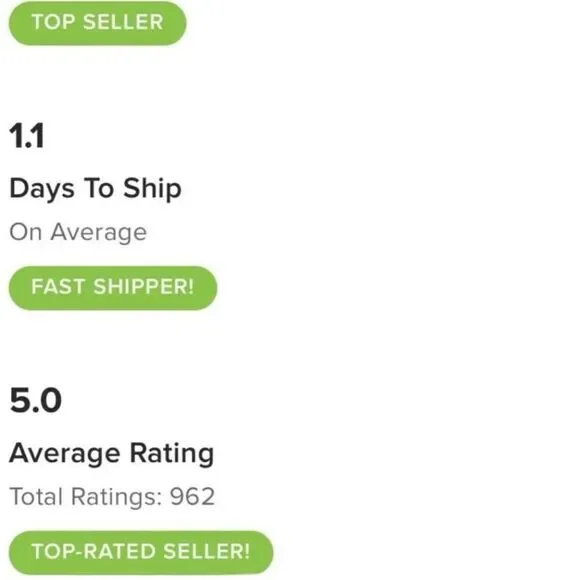Click the 5.0 rating number
This screenshot has height=580, width=580.
[x=36, y=400]
